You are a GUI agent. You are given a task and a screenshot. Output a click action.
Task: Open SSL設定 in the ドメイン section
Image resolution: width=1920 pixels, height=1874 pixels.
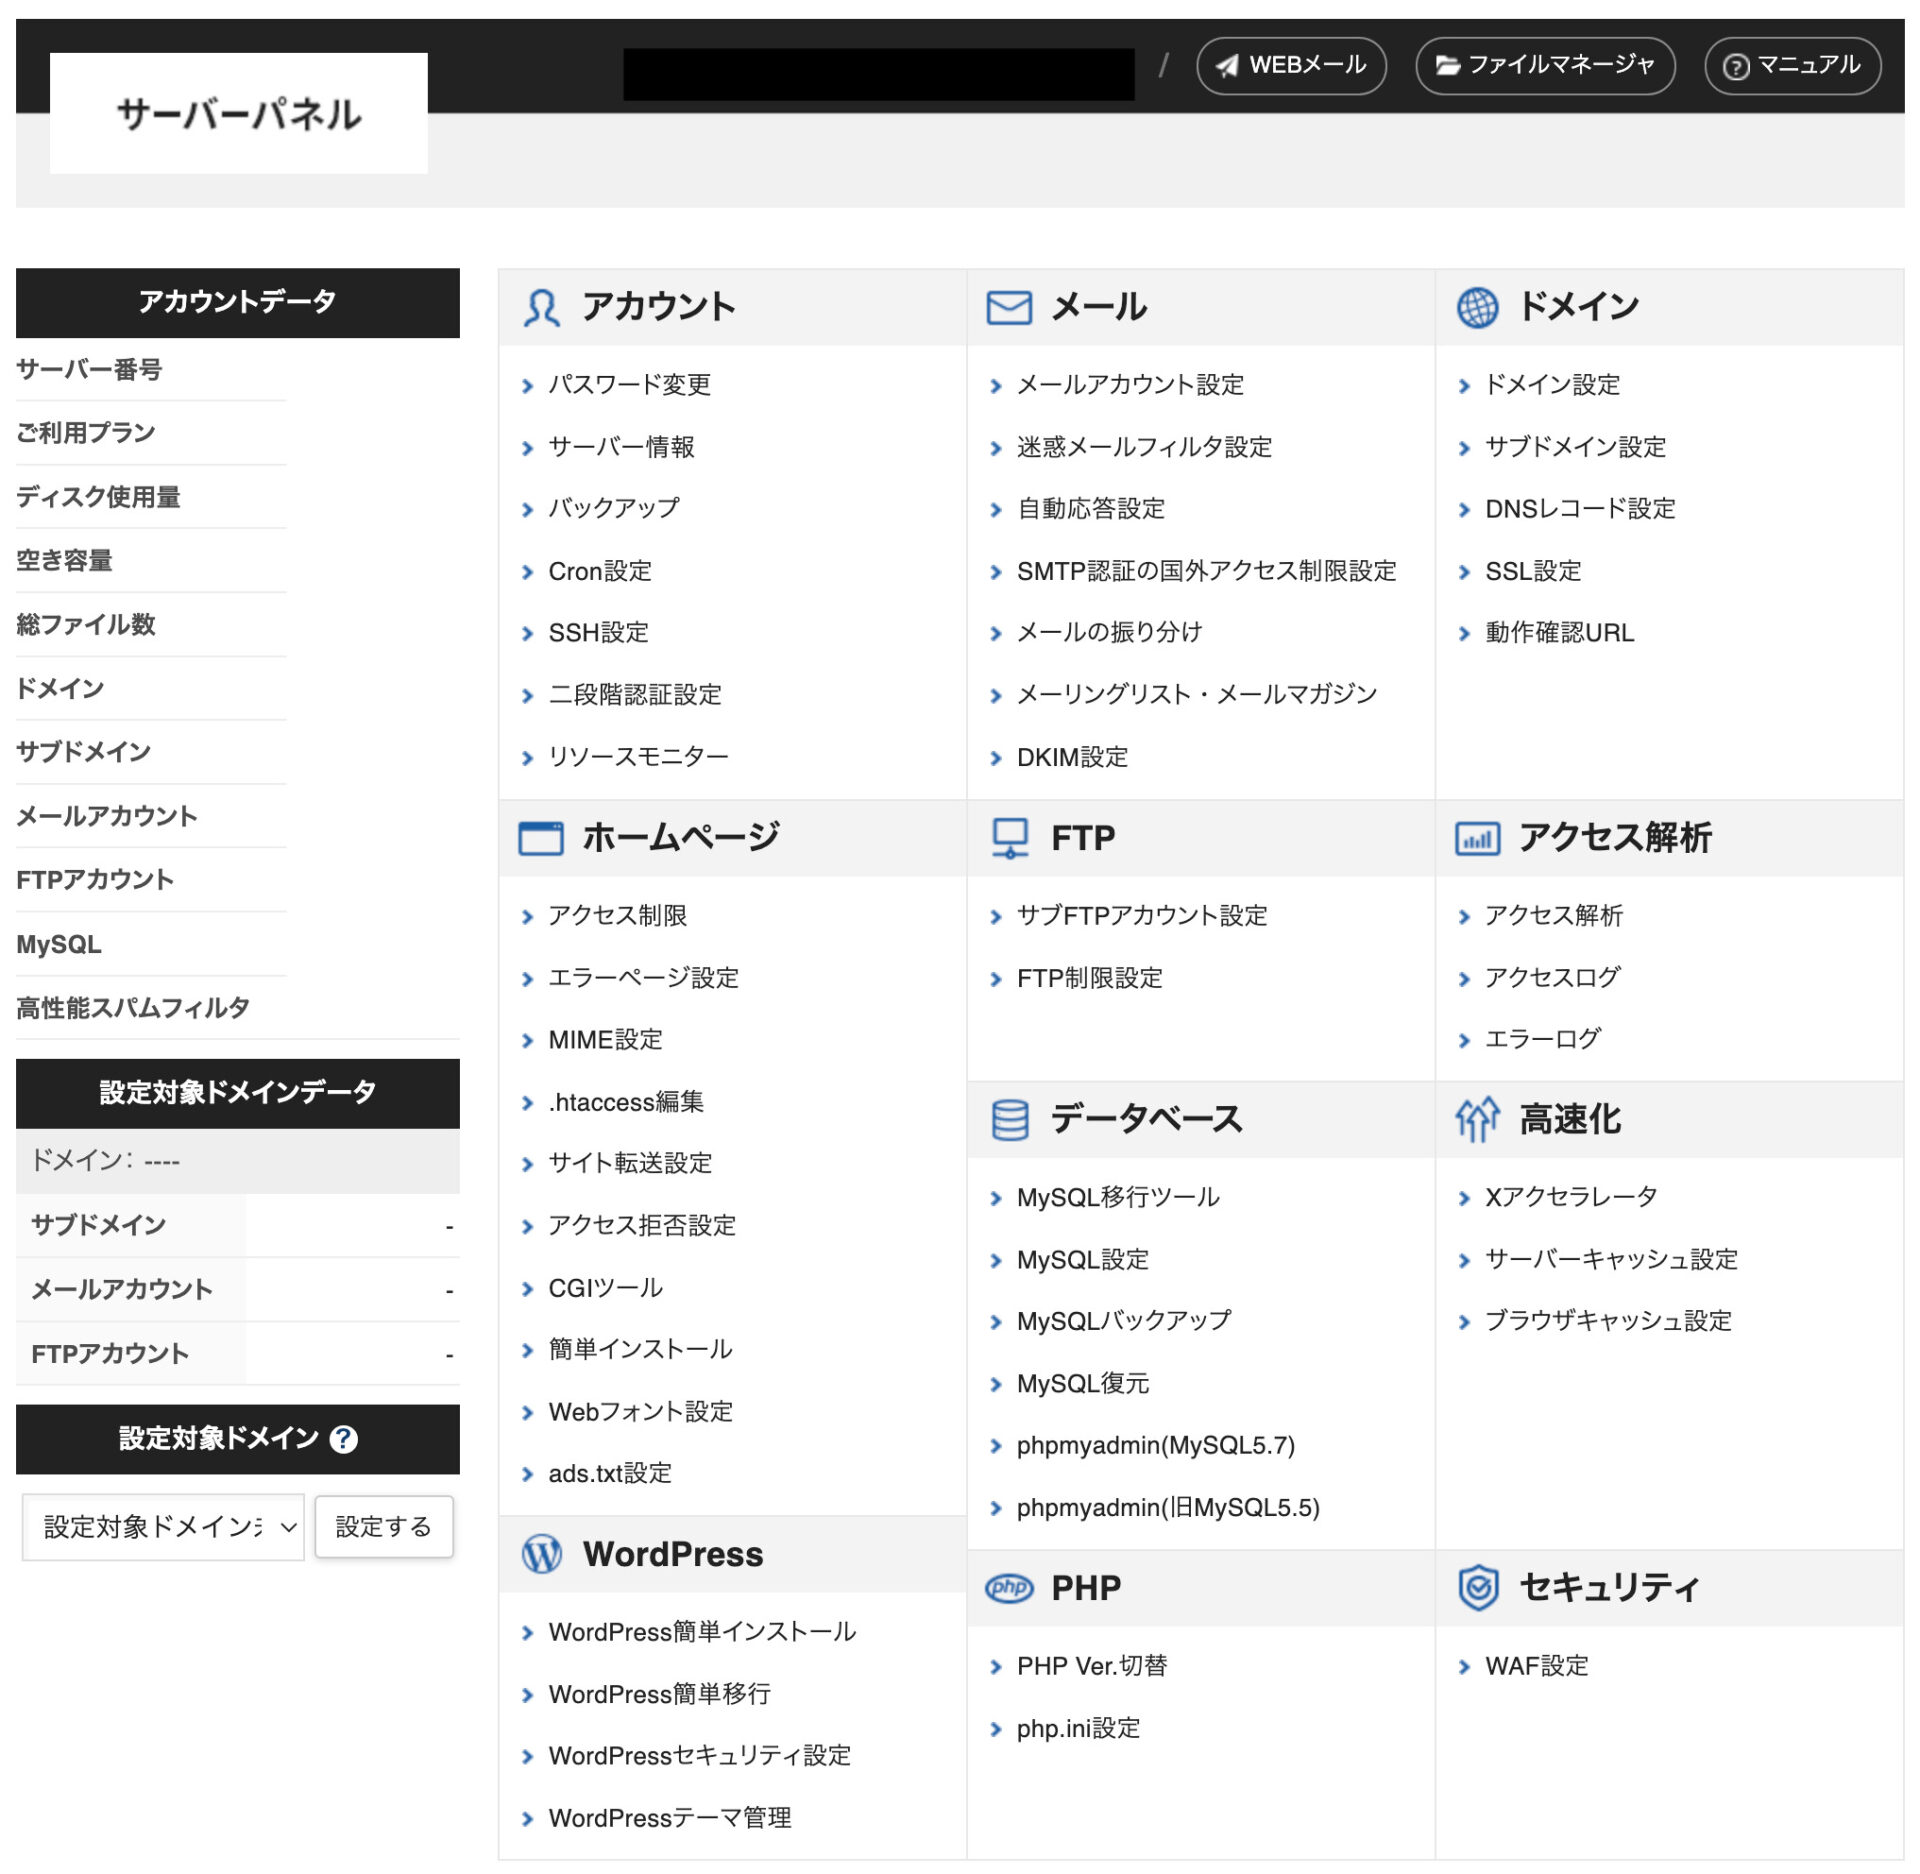(x=1533, y=571)
